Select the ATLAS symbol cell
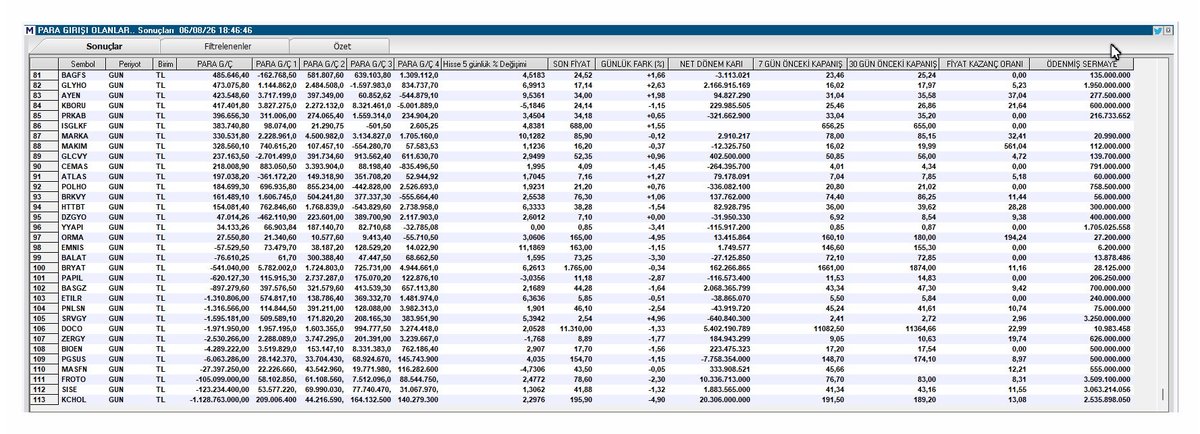This screenshot has width=1200, height=434. pyautogui.click(x=81, y=176)
